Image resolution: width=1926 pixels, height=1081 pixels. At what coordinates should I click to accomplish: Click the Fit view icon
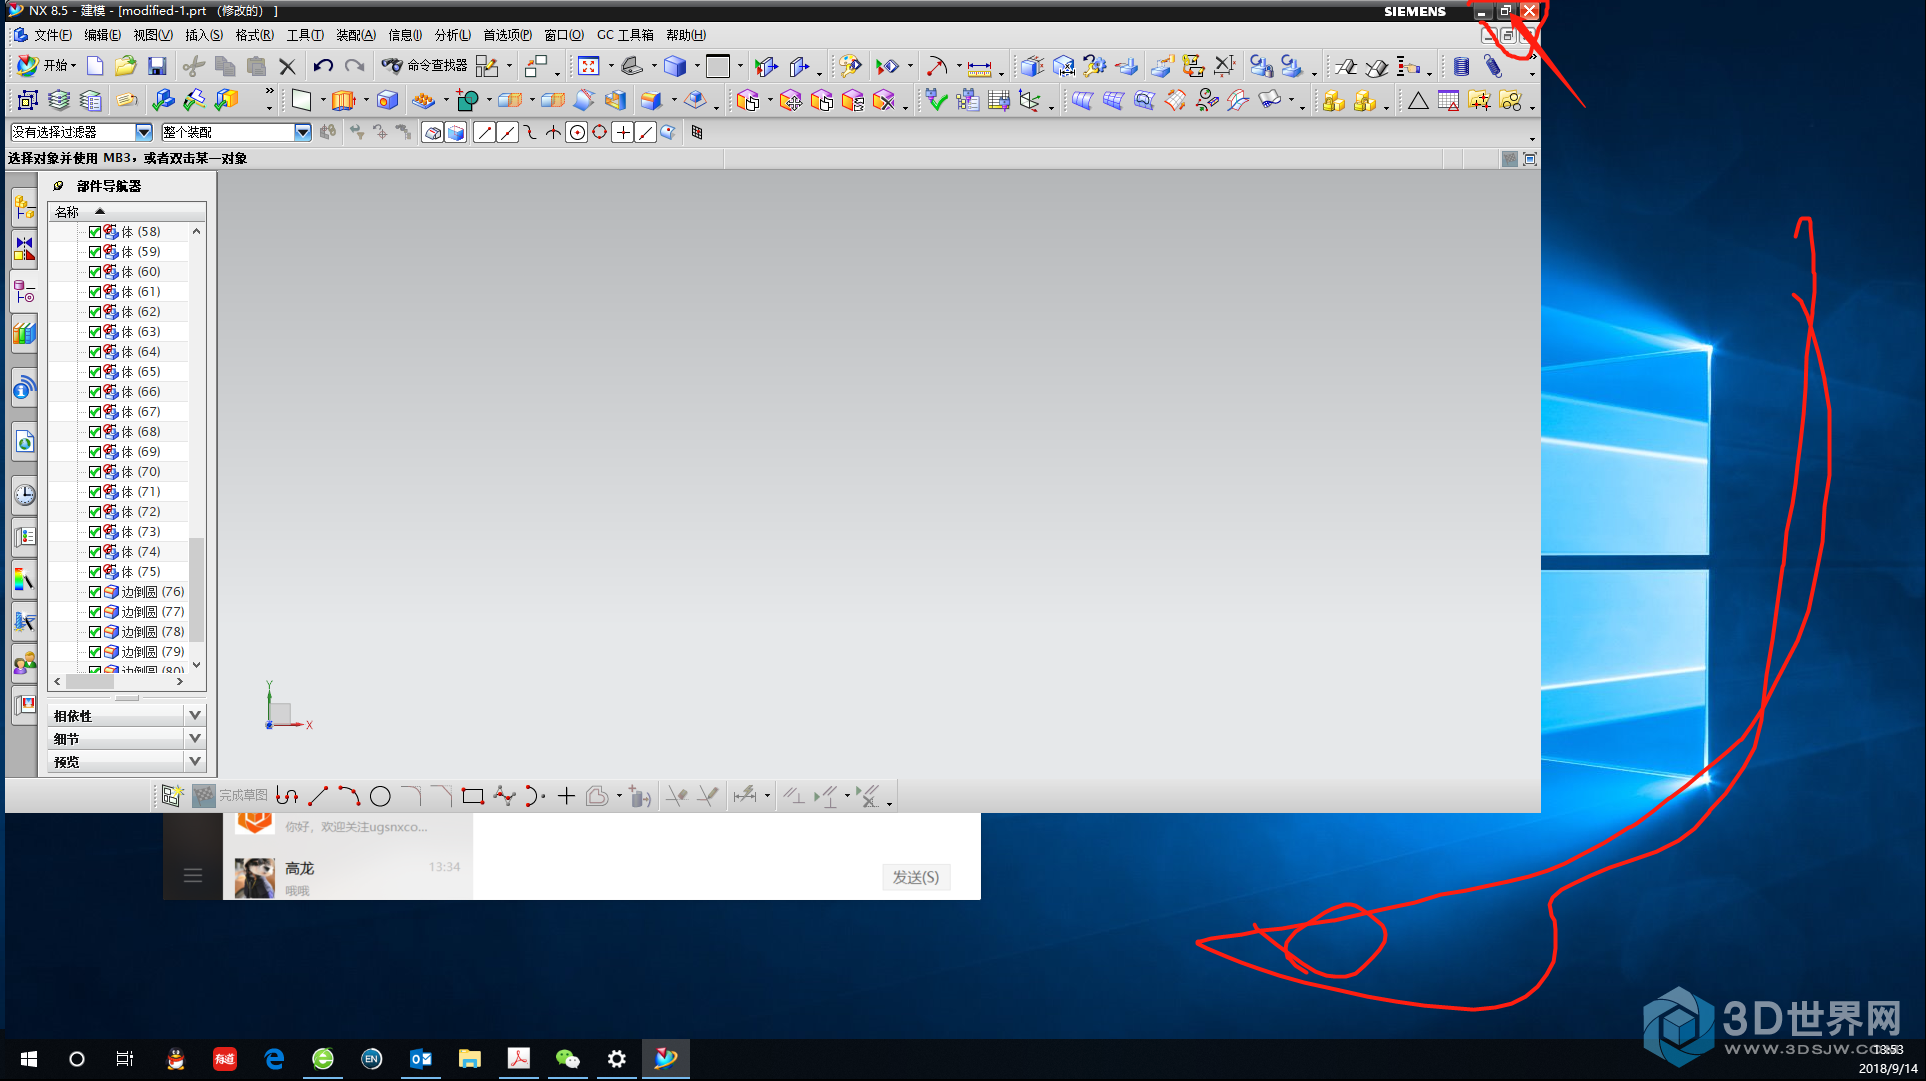589,66
